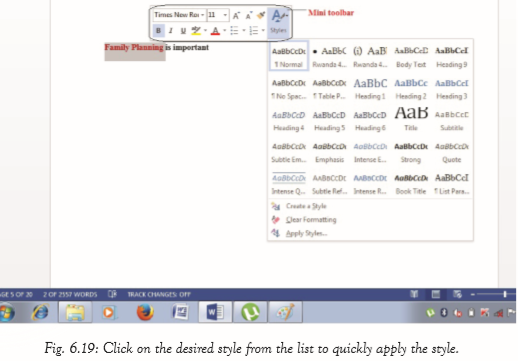The width and height of the screenshot is (518, 361).
Task: Apply the Intense Reference style
Action: tap(370, 184)
